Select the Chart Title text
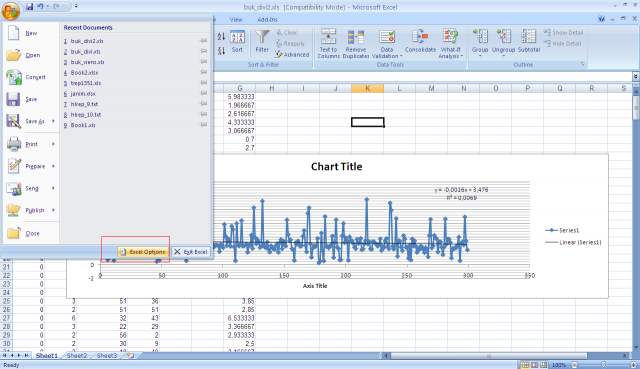The width and height of the screenshot is (640, 369). 336,167
